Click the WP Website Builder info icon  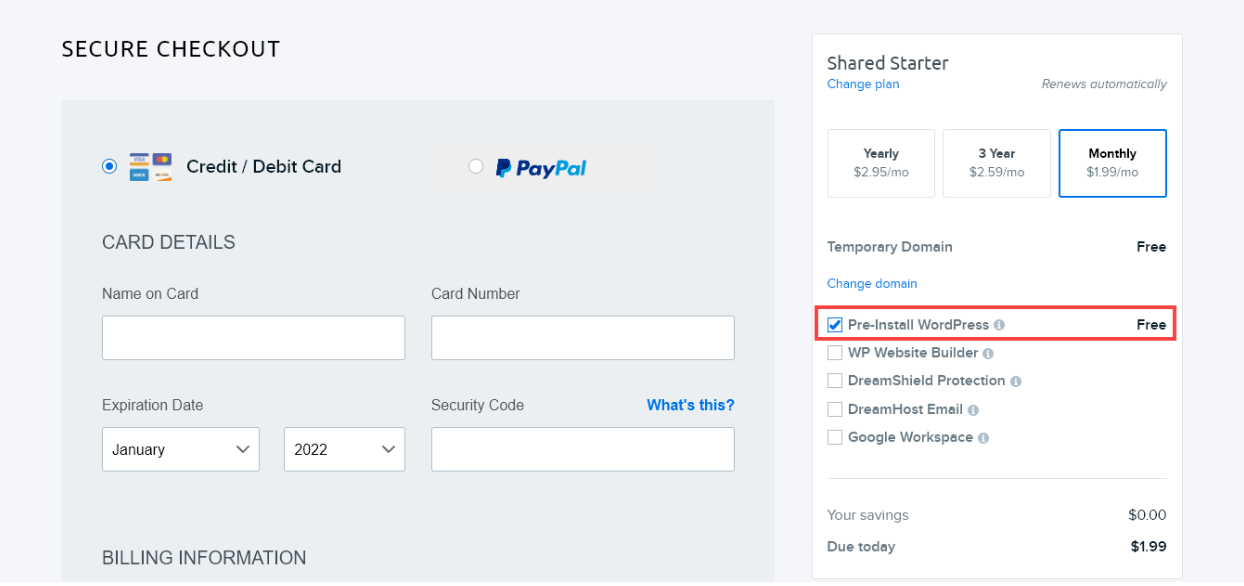click(989, 354)
